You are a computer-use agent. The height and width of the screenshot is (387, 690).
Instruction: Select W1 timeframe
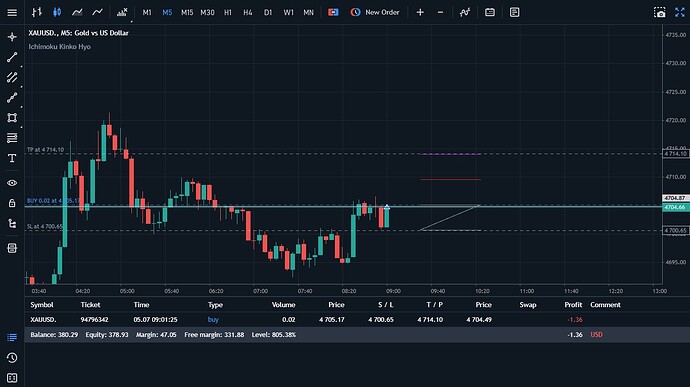pos(288,12)
